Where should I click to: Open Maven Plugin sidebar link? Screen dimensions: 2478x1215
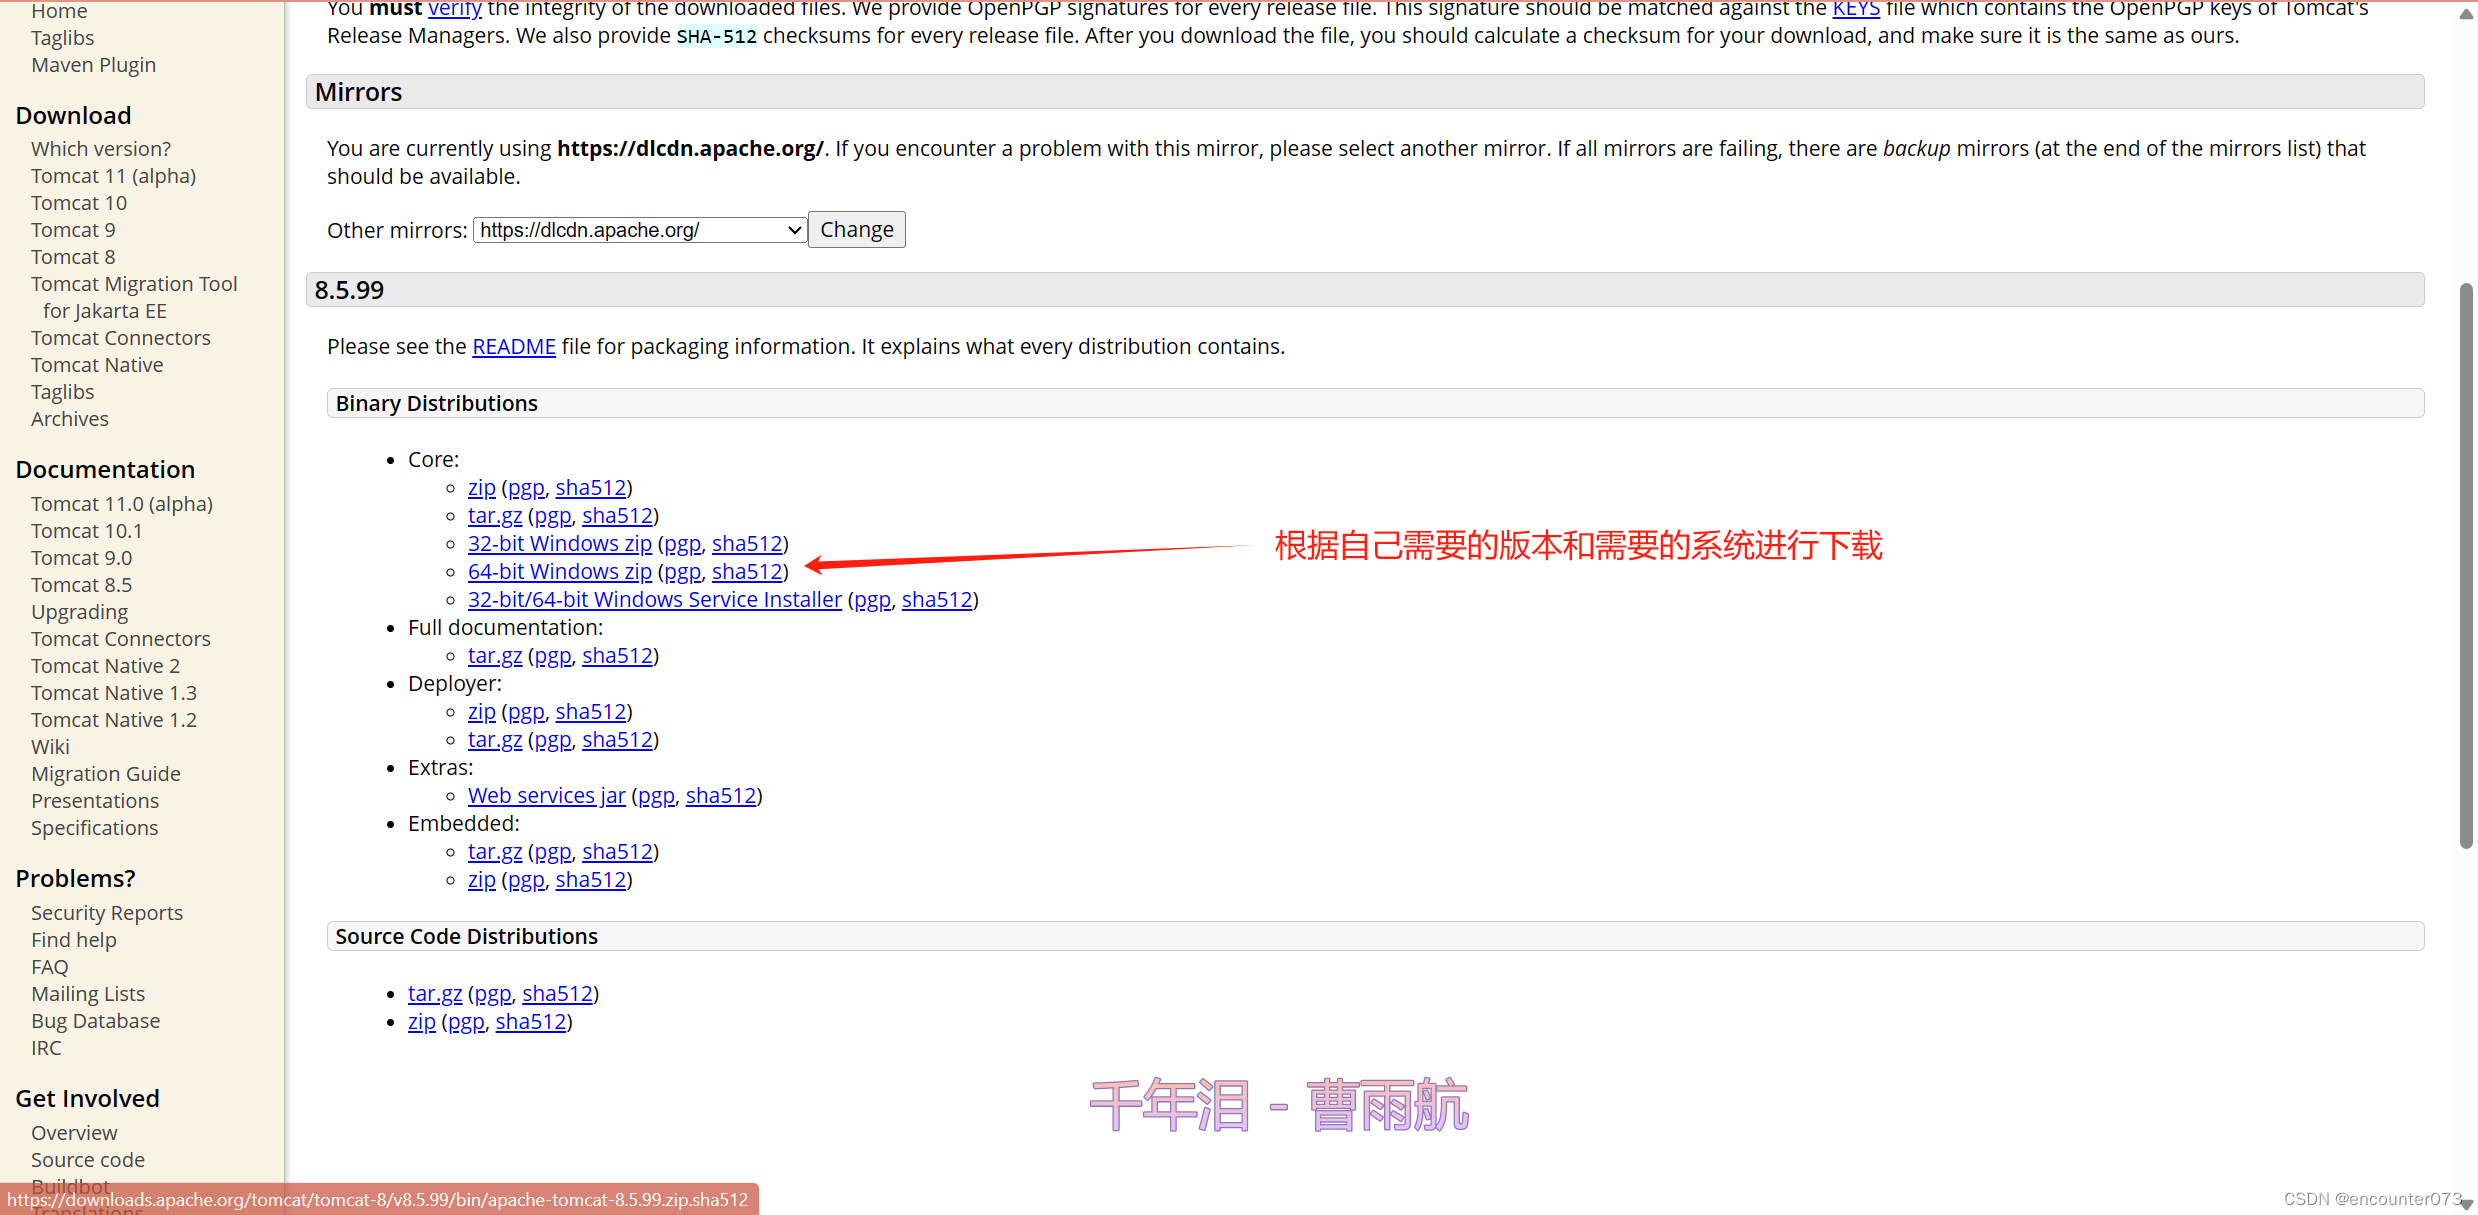93,65
